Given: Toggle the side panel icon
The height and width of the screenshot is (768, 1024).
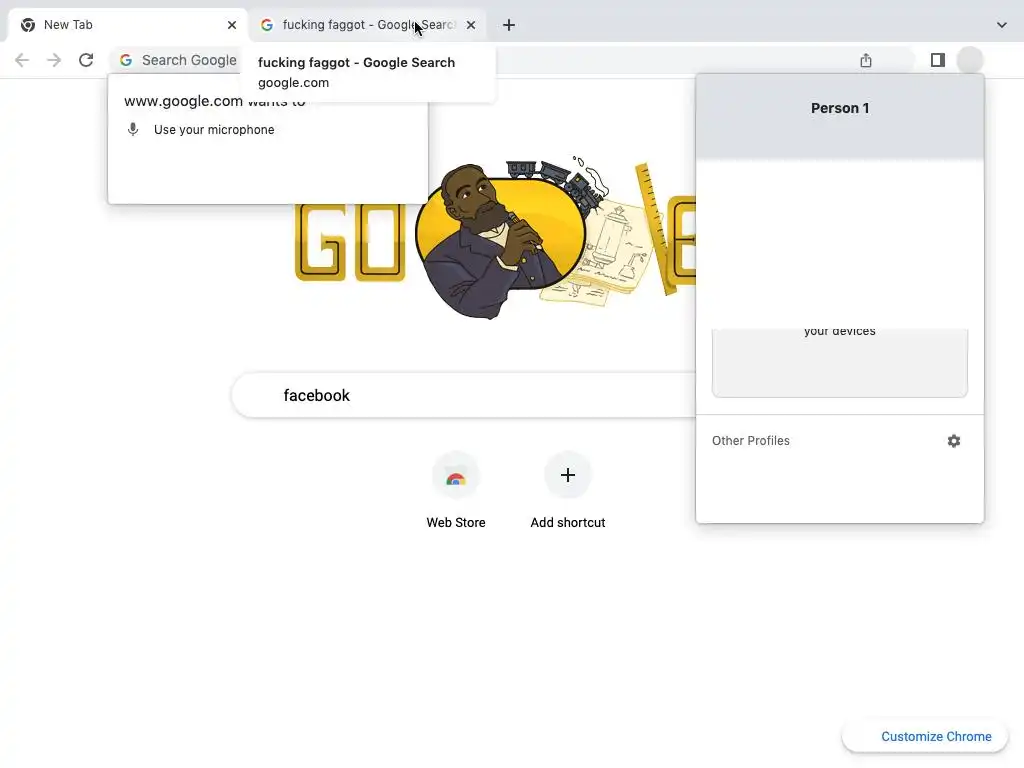Looking at the screenshot, I should click(938, 60).
